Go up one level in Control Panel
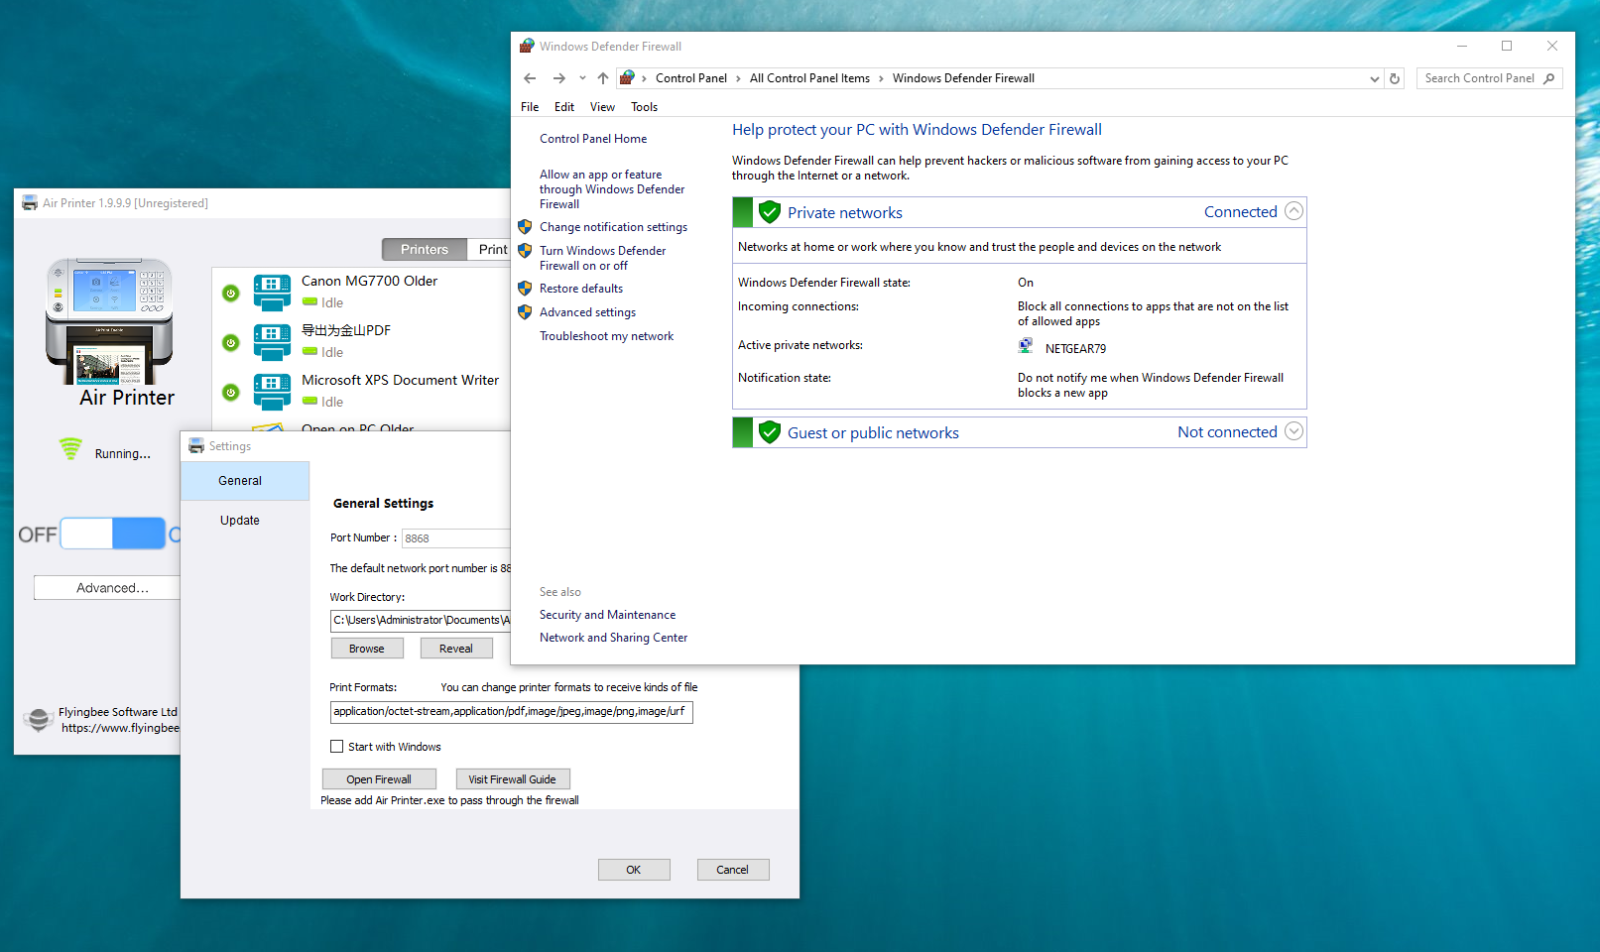Screen dimensions: 1600x952 (603, 78)
